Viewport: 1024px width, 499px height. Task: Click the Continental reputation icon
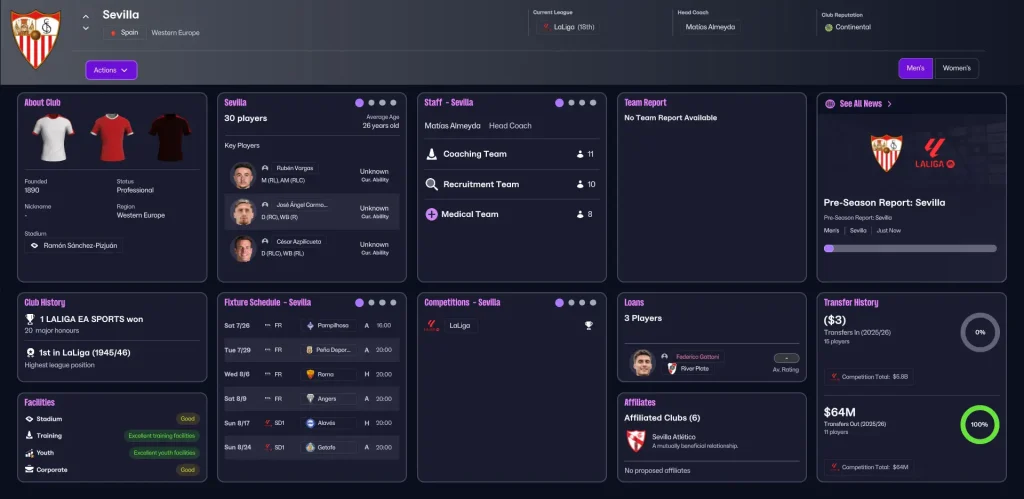[x=829, y=27]
